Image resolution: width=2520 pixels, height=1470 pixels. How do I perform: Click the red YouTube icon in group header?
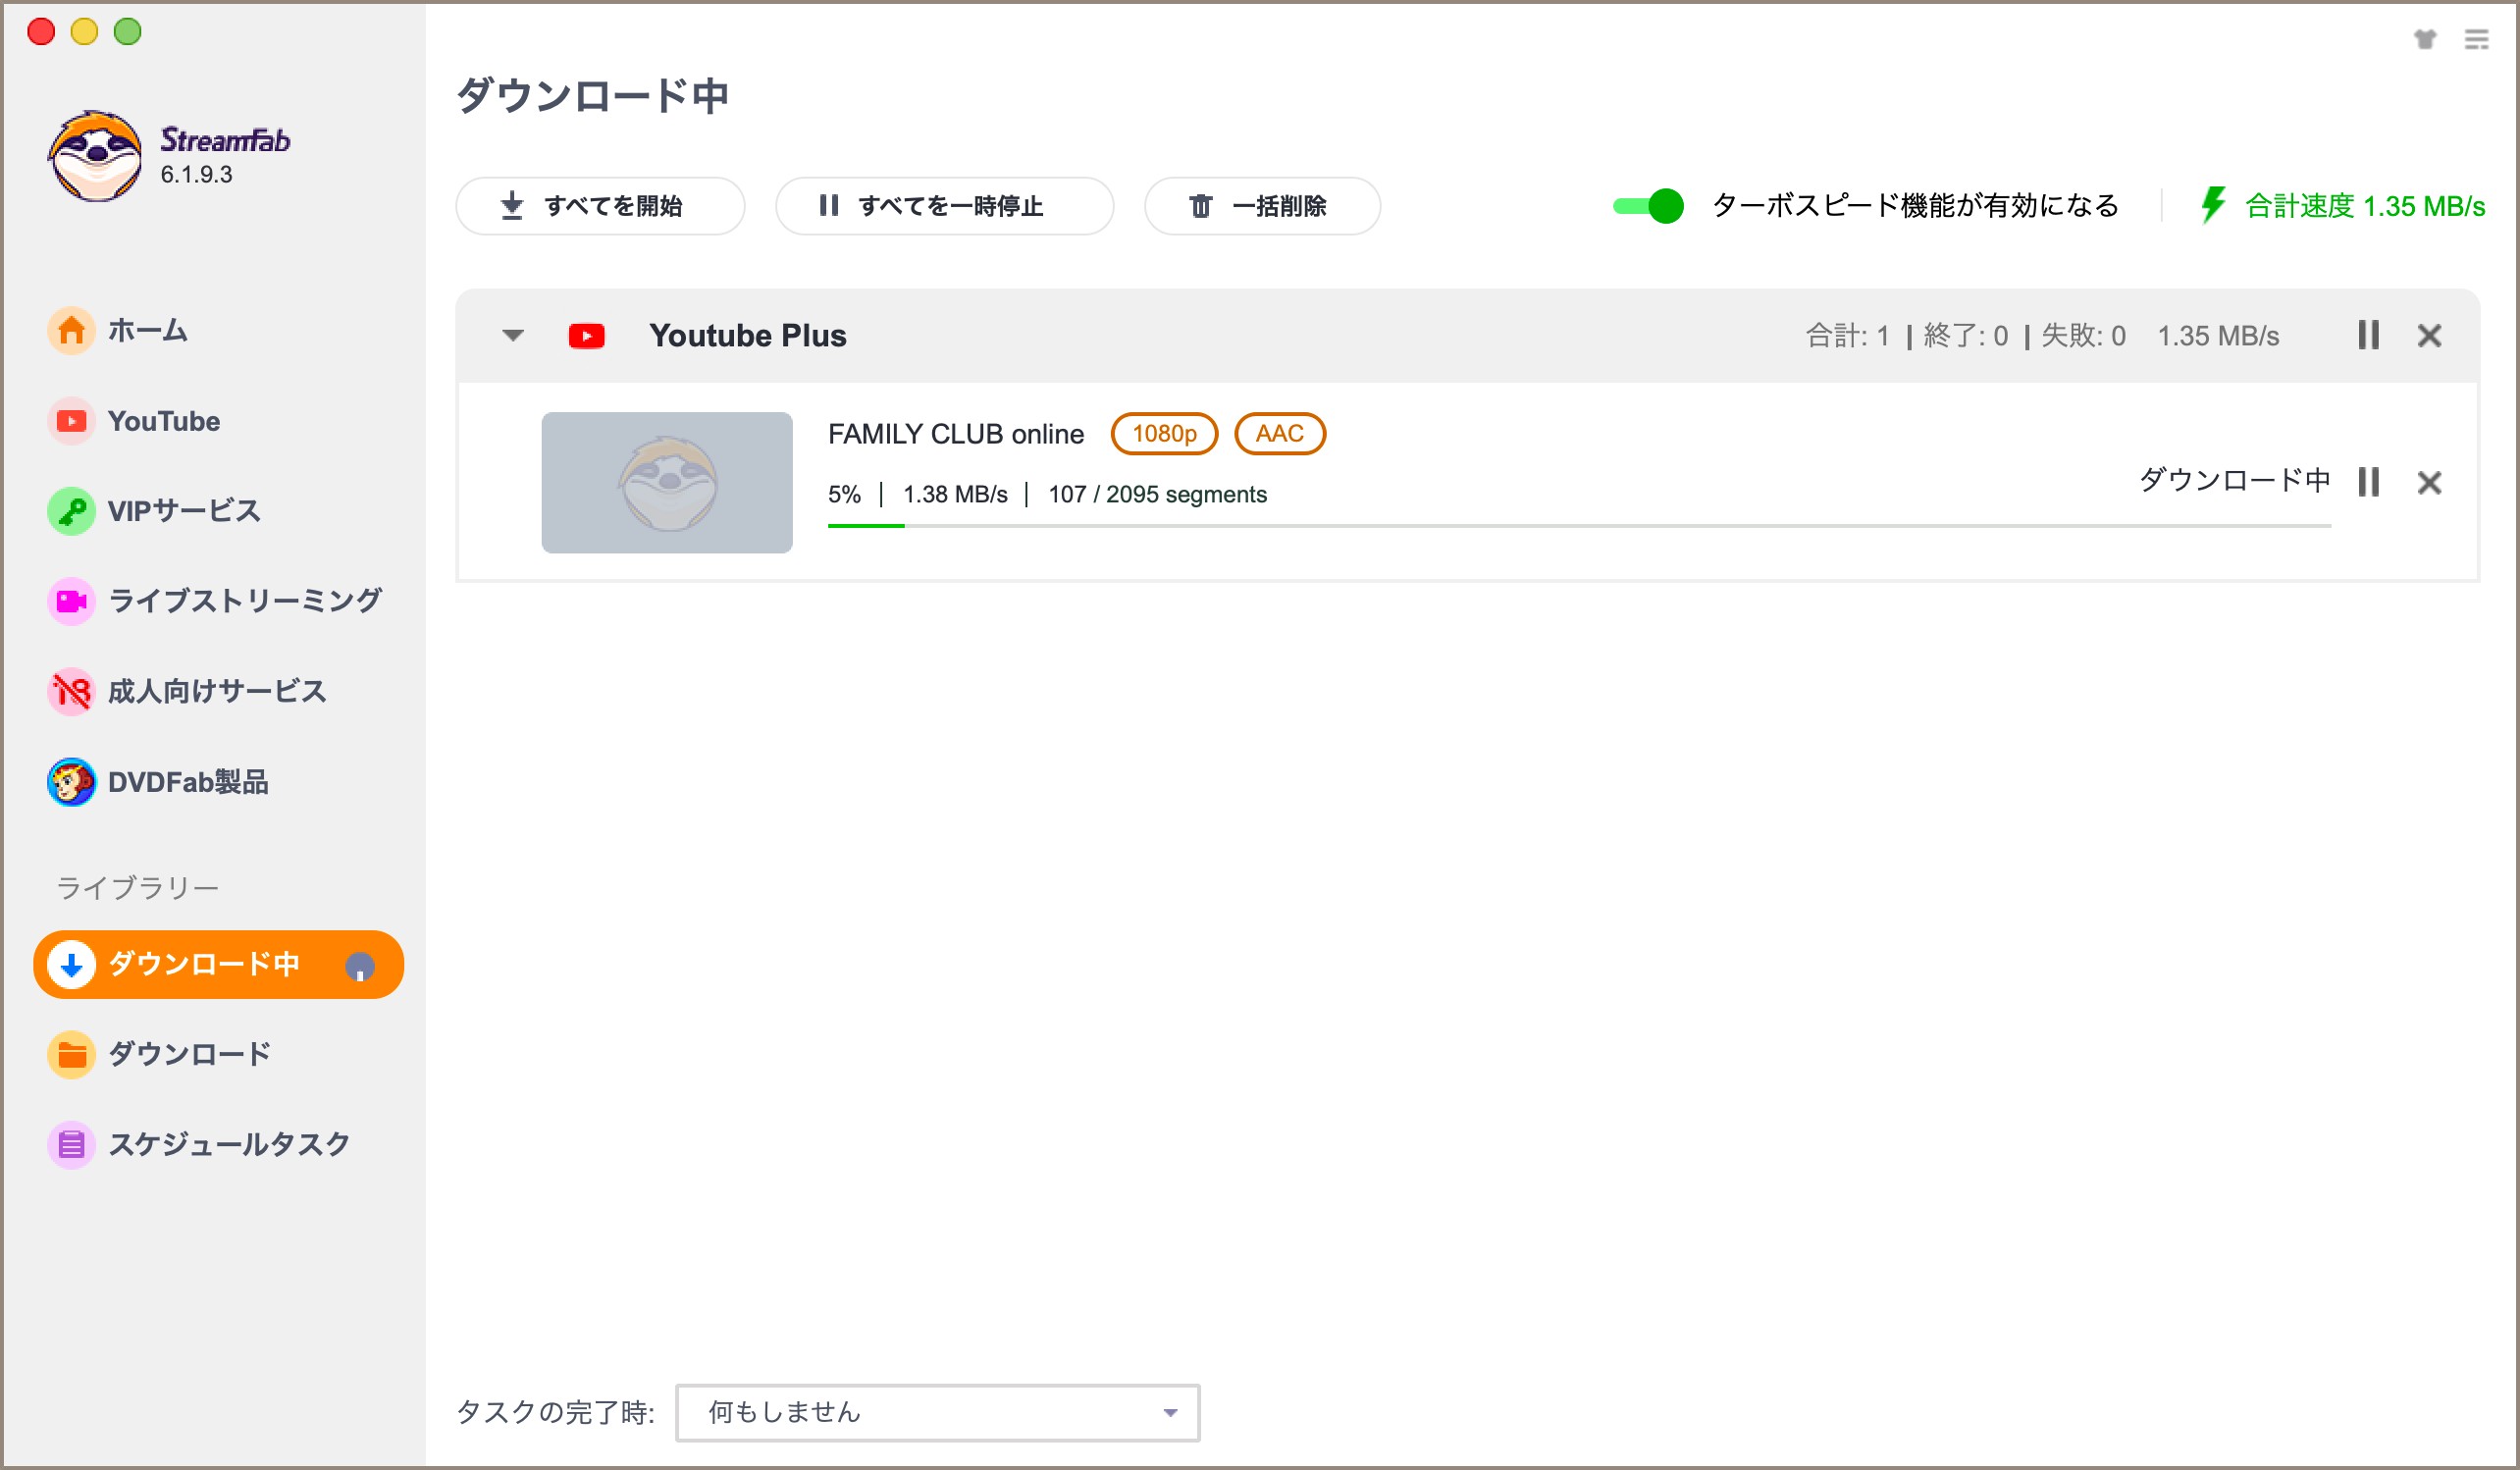pos(586,336)
